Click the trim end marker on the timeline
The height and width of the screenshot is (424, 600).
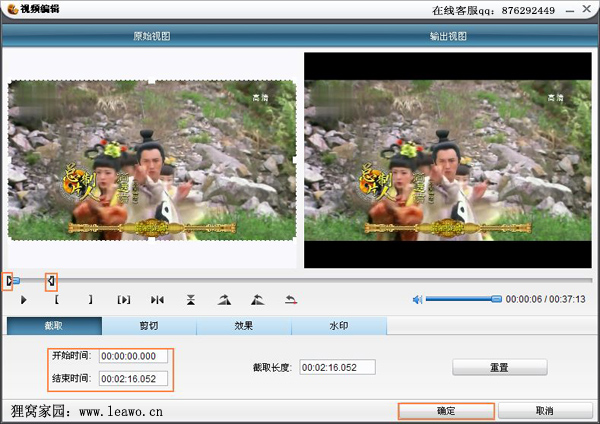[x=51, y=282]
